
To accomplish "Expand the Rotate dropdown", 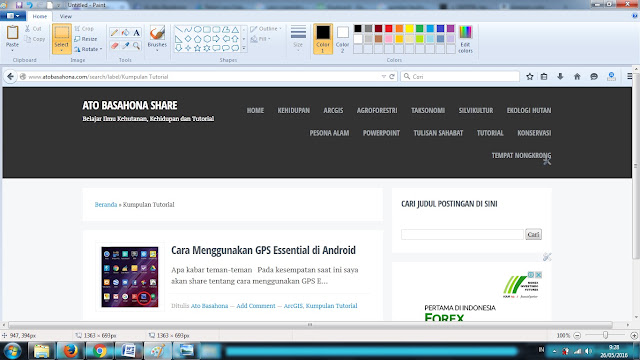I will tap(88, 49).
